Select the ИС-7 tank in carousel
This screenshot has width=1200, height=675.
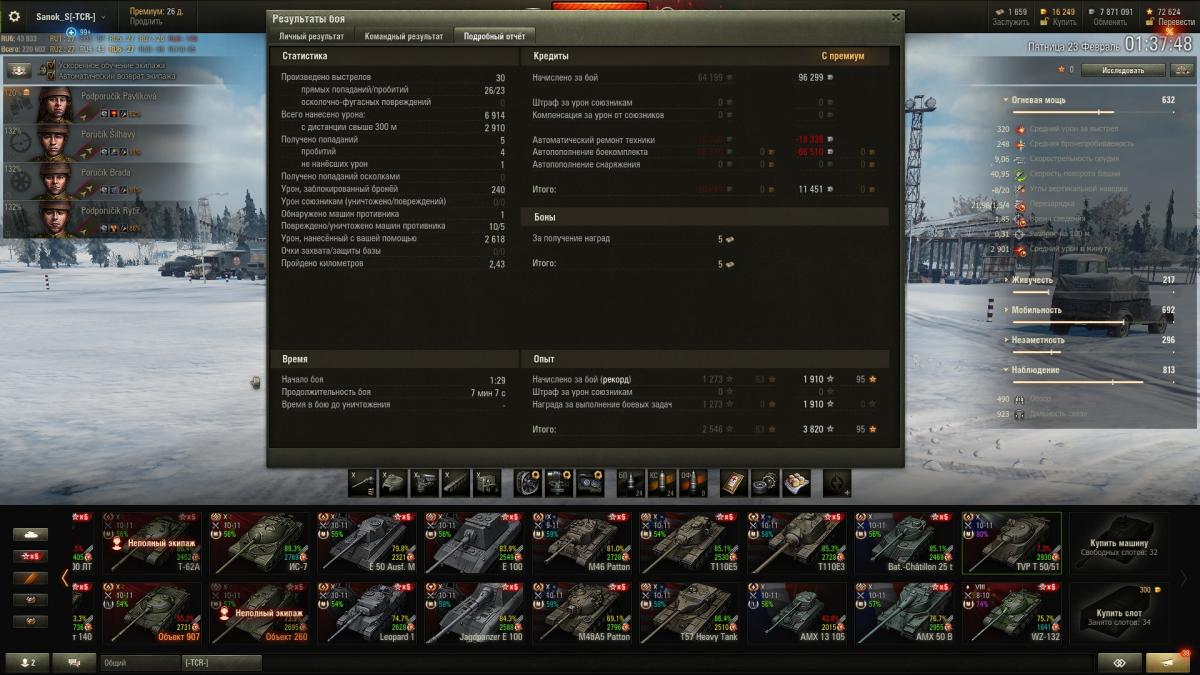[259, 542]
